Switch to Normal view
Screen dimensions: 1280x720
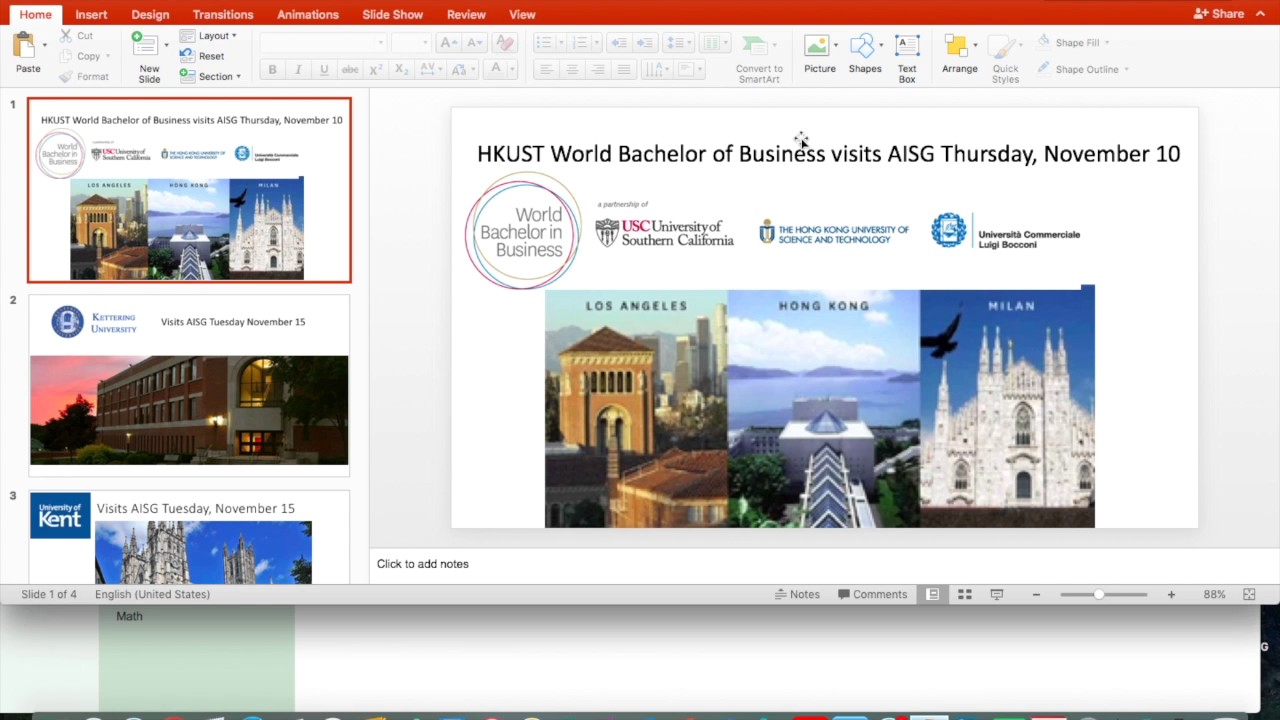tap(932, 594)
